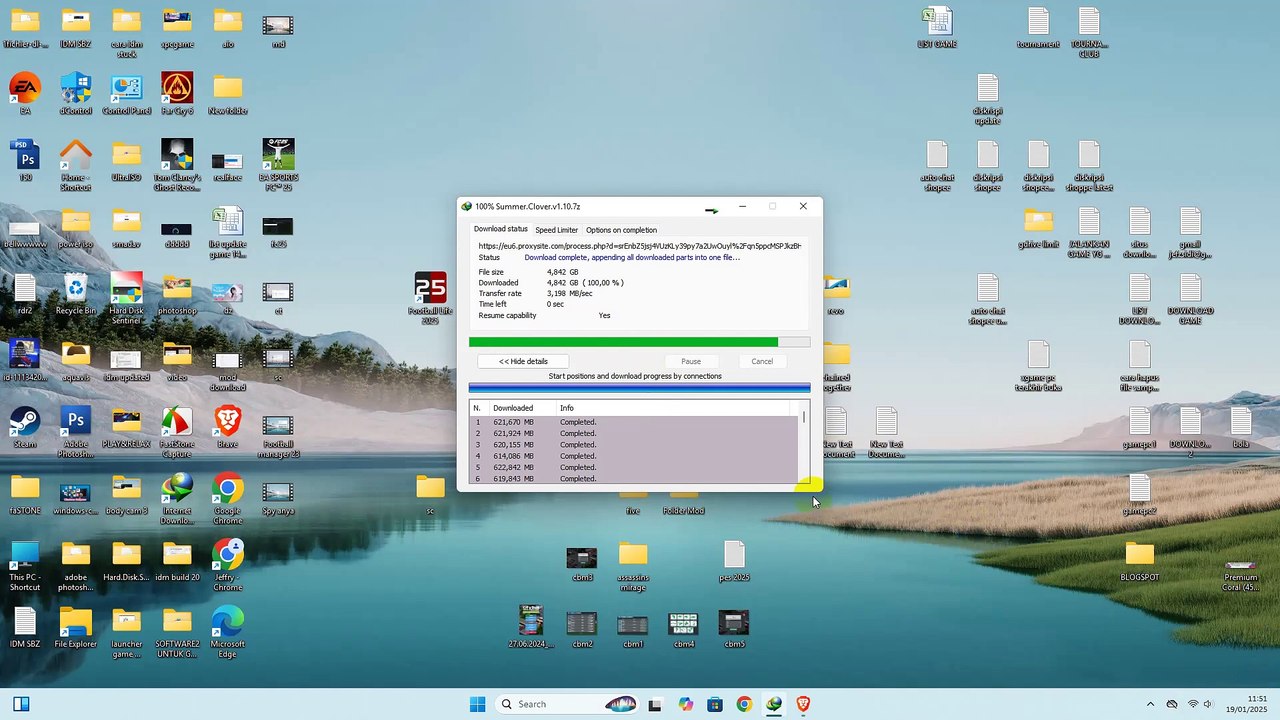This screenshot has height=720, width=1280.
Task: Show hidden system tray icons
Action: coord(1150,704)
